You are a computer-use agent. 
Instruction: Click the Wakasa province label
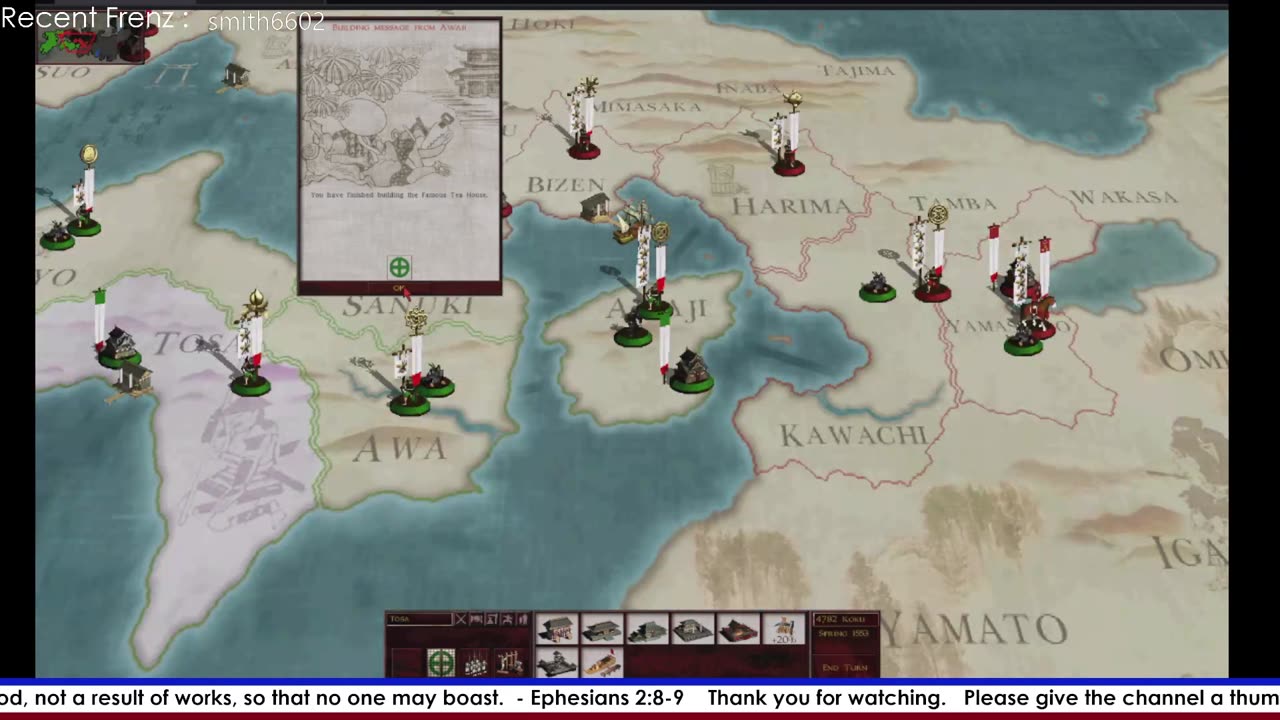(x=1123, y=196)
